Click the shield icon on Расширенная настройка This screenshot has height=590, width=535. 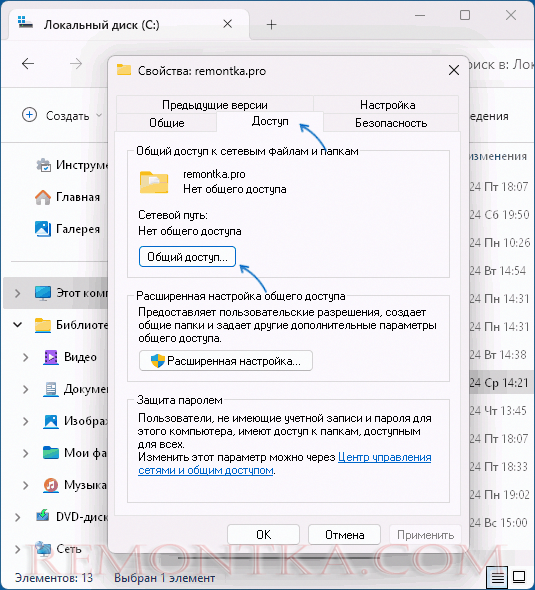pos(158,361)
